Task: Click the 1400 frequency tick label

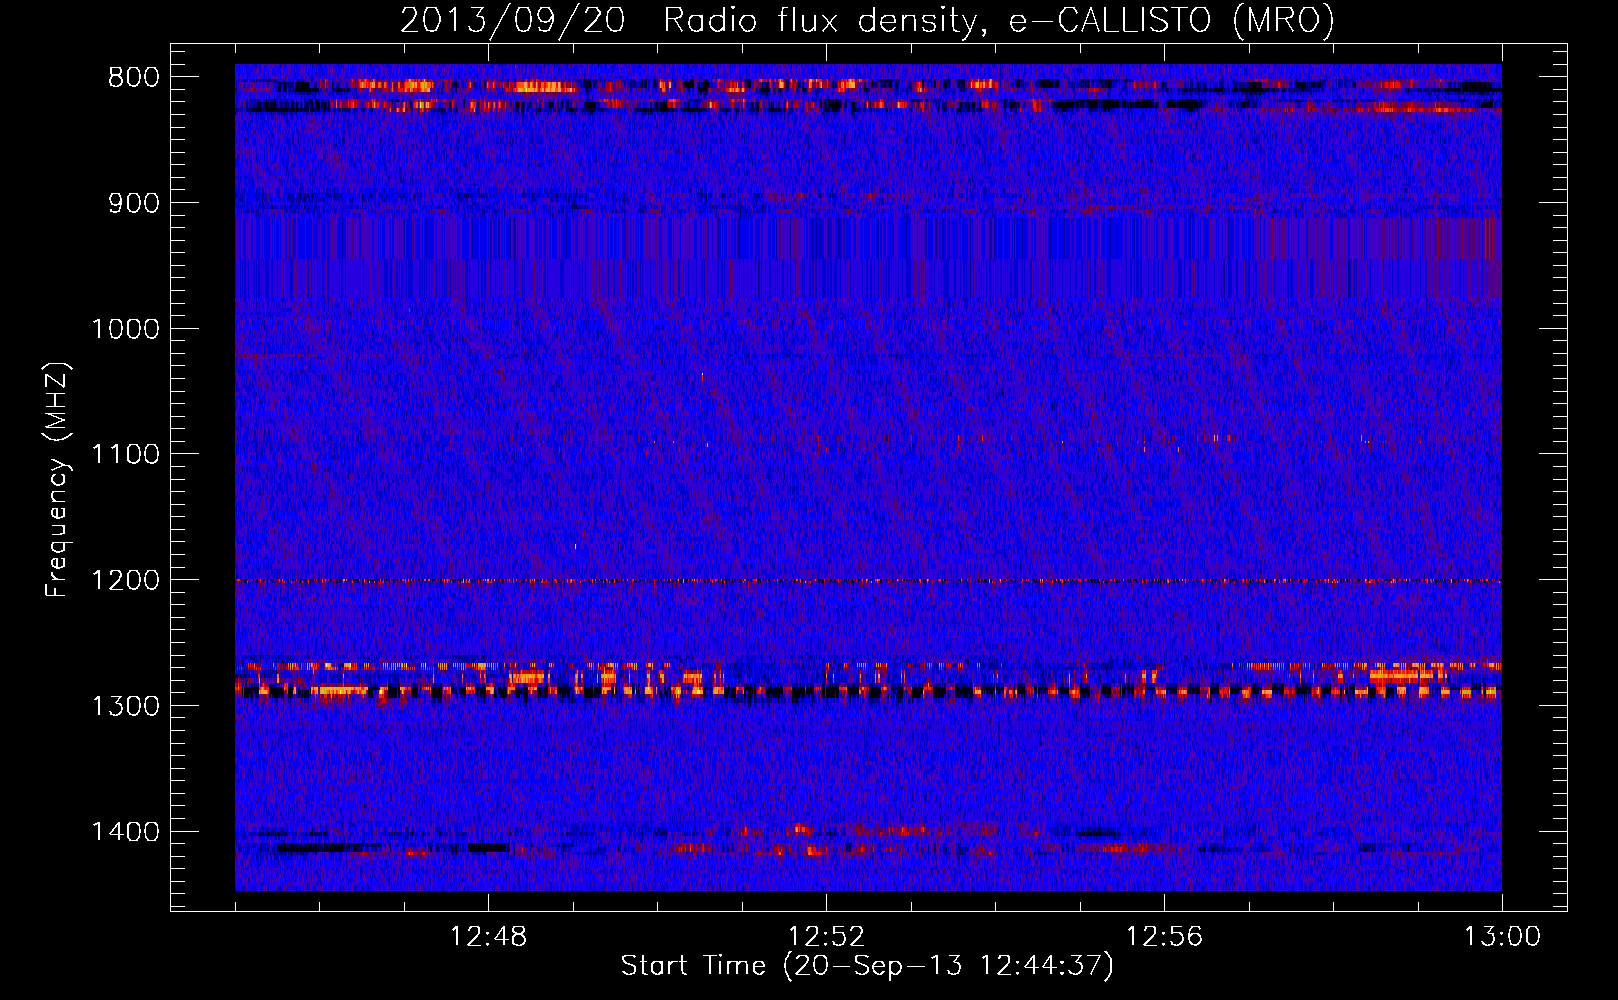Action: coord(125,832)
